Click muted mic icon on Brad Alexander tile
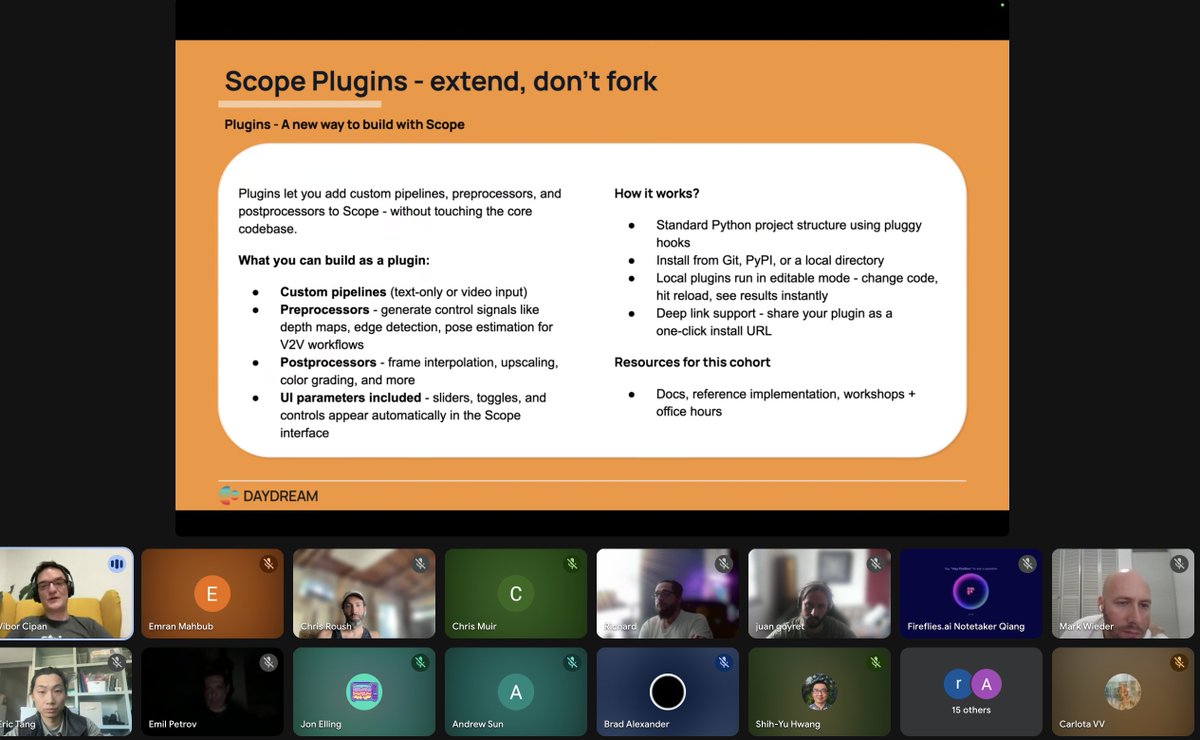This screenshot has width=1200, height=740. click(724, 662)
